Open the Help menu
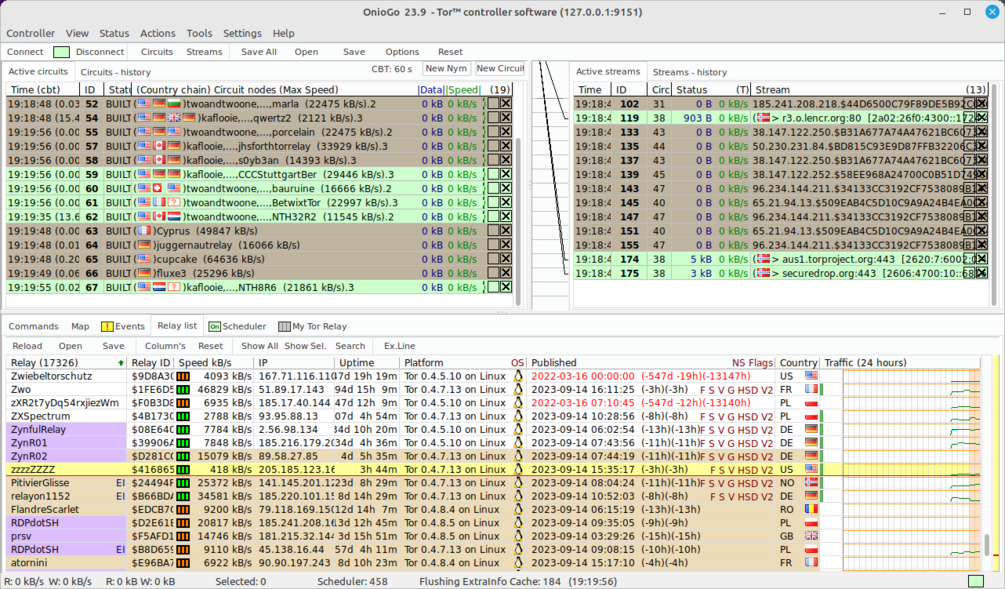The width and height of the screenshot is (1005, 589). click(283, 33)
